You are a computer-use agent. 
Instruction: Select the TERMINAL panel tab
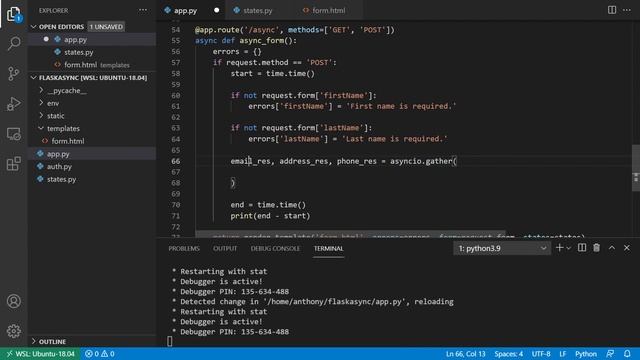pos(329,249)
